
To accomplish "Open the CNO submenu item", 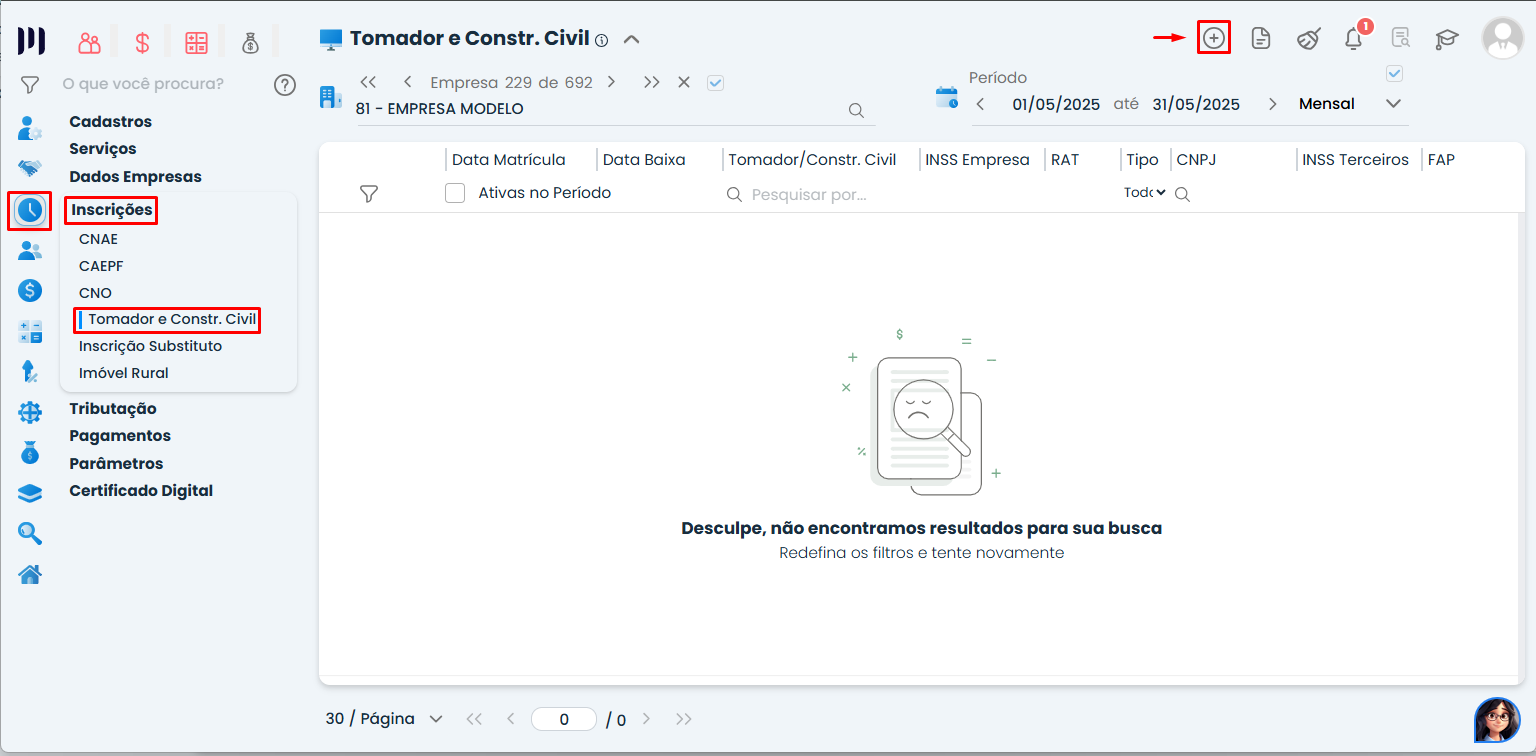I will tap(95, 293).
